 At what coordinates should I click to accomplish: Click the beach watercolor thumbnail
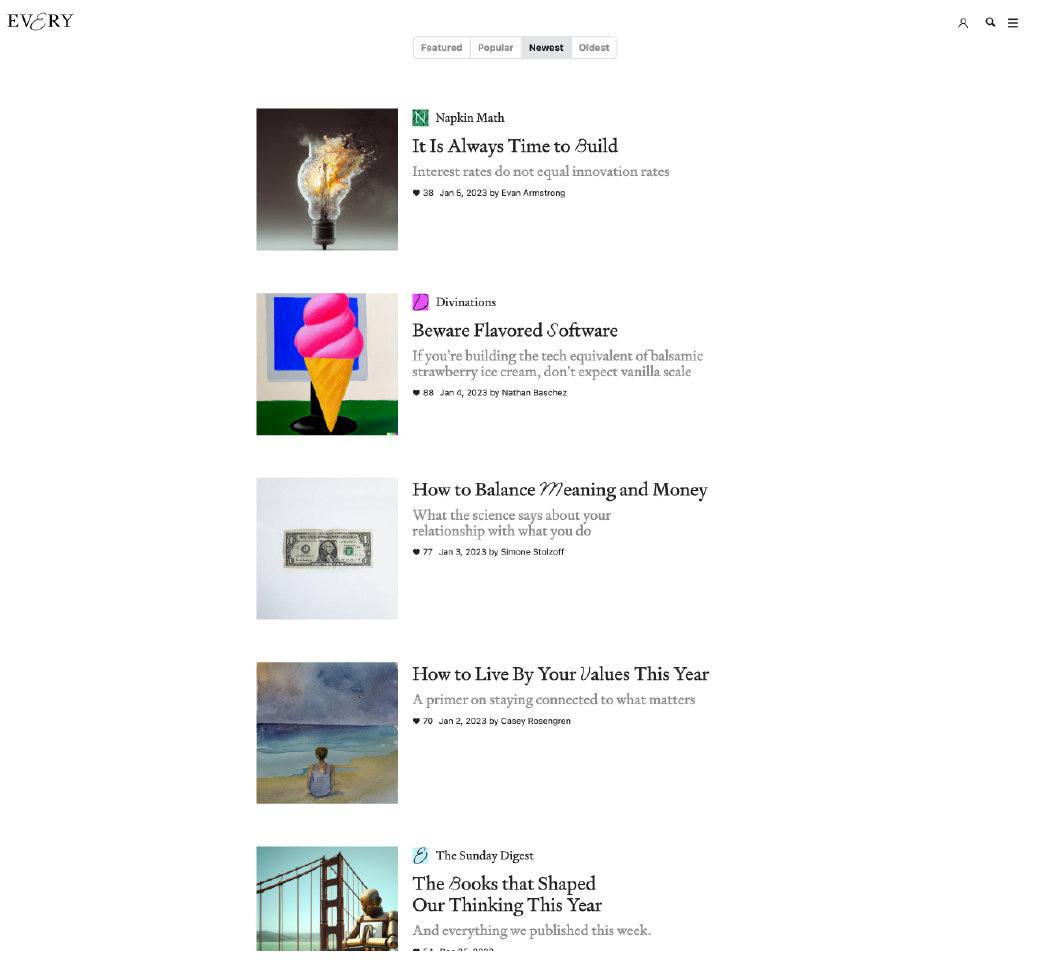tap(327, 733)
